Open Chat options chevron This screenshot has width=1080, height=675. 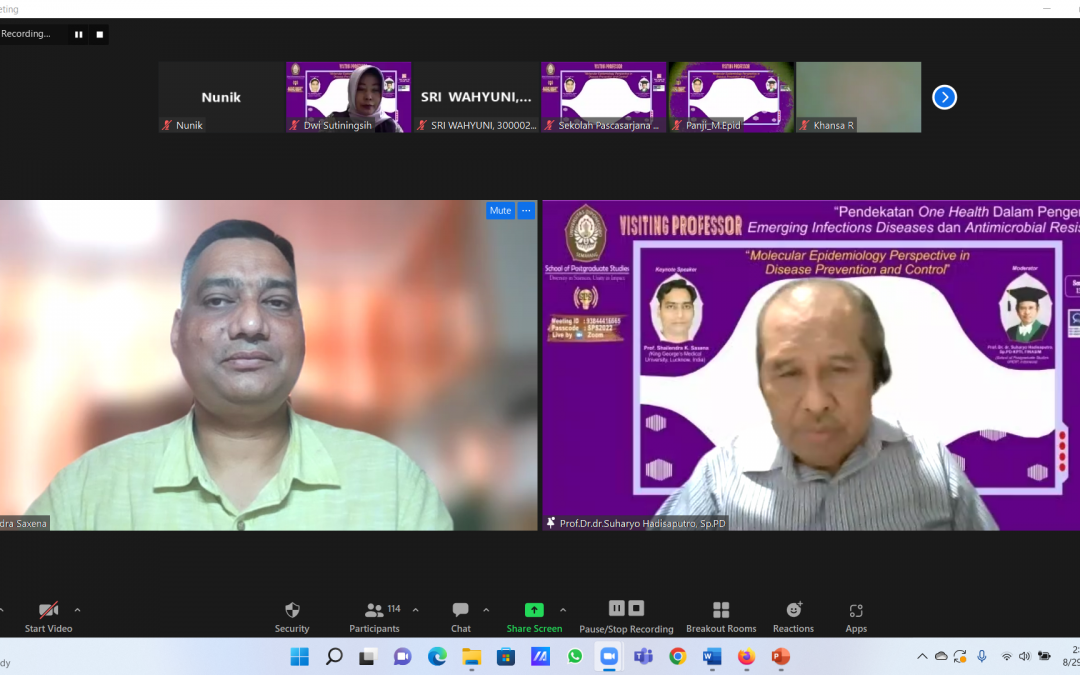click(483, 608)
